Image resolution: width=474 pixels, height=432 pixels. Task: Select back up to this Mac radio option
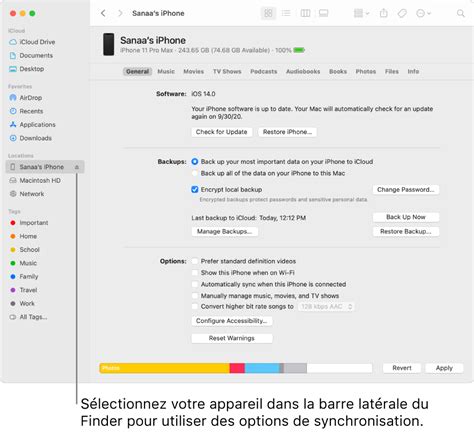pyautogui.click(x=195, y=173)
